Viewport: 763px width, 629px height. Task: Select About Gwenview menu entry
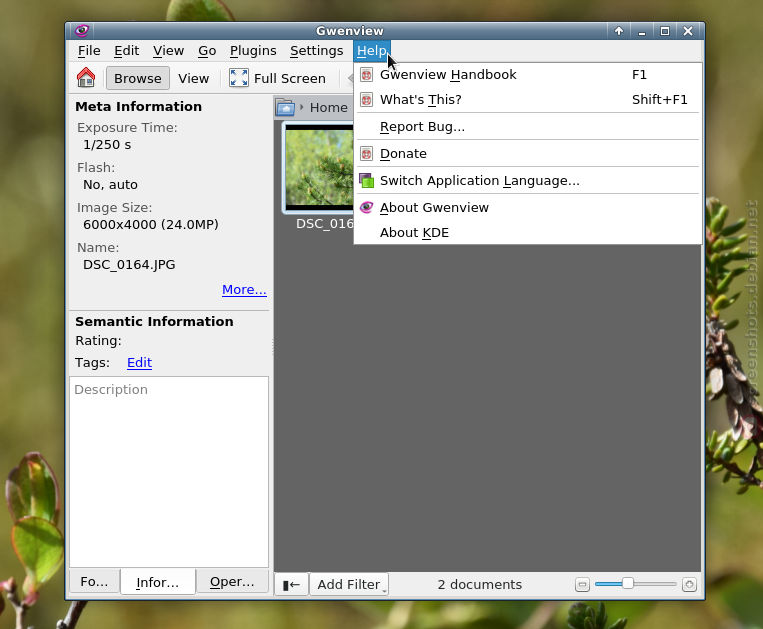(x=528, y=208)
